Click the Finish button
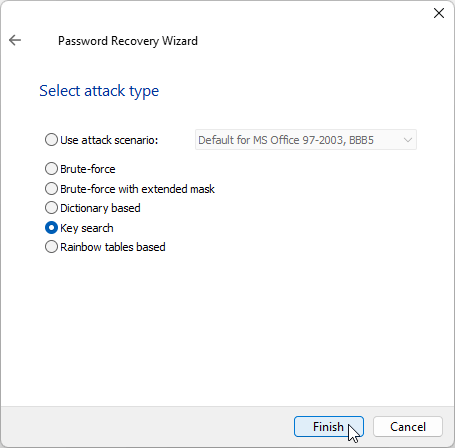Screen dimensions: 455x448 click(329, 426)
